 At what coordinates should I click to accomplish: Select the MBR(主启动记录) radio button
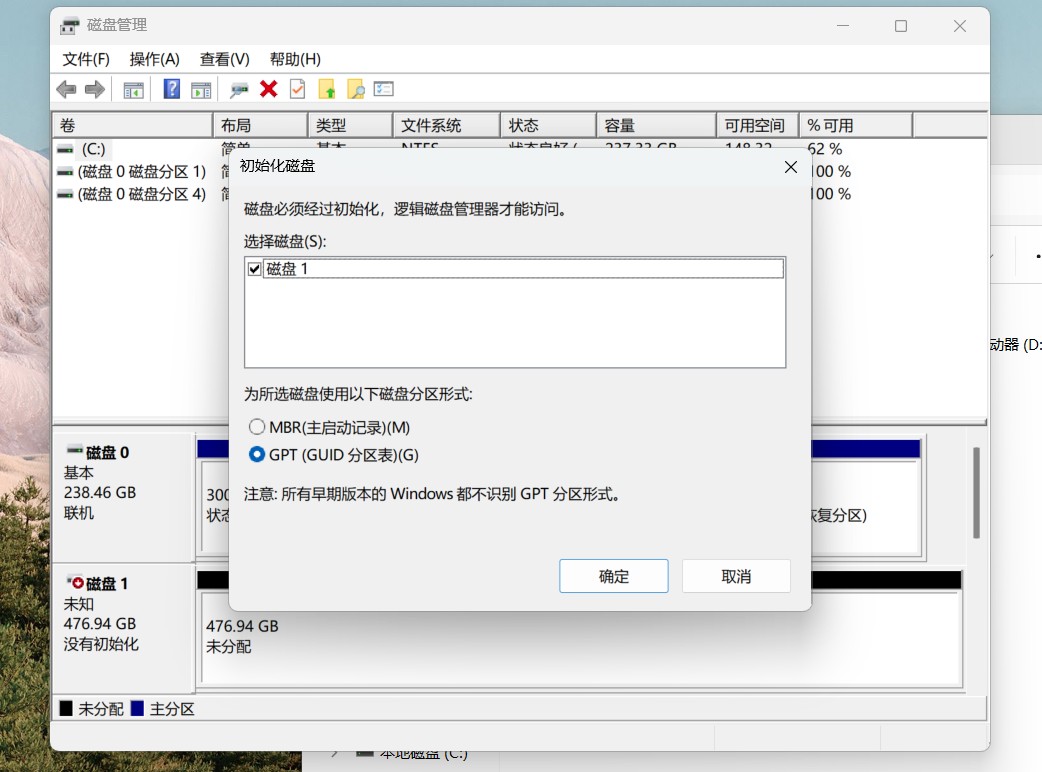pos(257,426)
